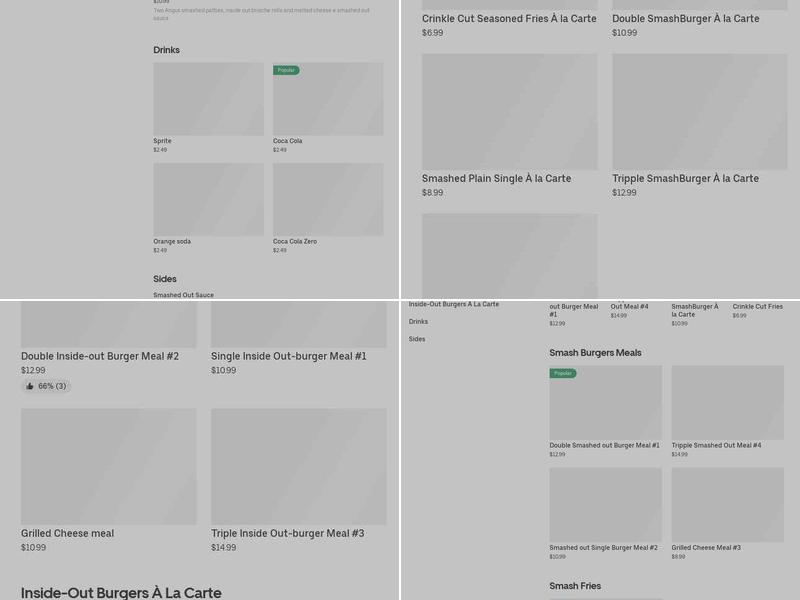Click $12.99 price under Tripple SmashBurger À la Carte
This screenshot has height=600, width=800.
click(x=624, y=193)
